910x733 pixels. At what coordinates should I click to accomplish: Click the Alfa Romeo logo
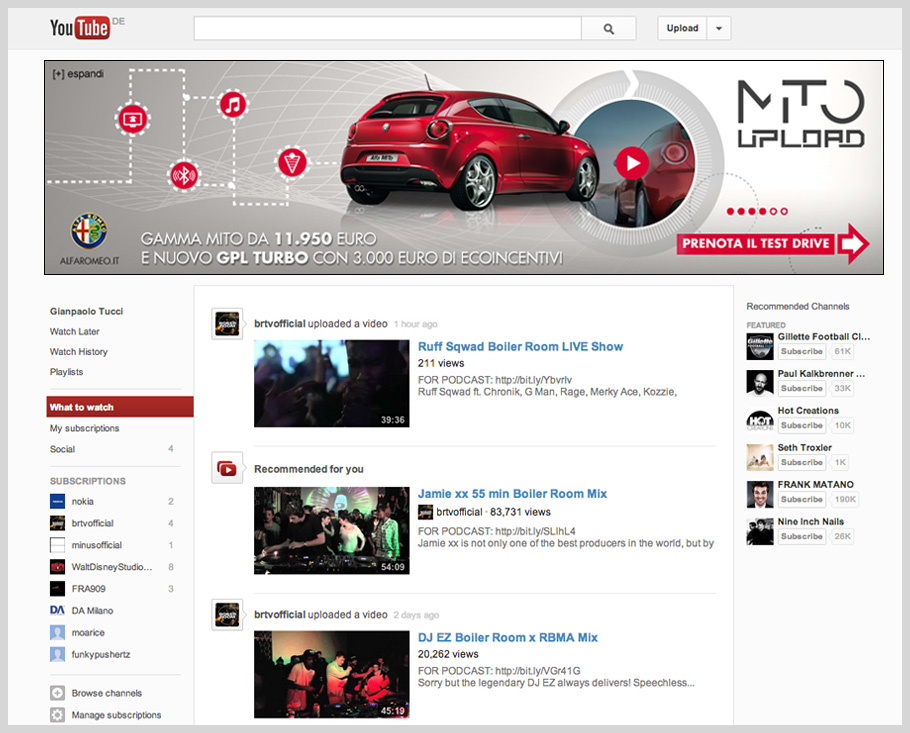(89, 230)
